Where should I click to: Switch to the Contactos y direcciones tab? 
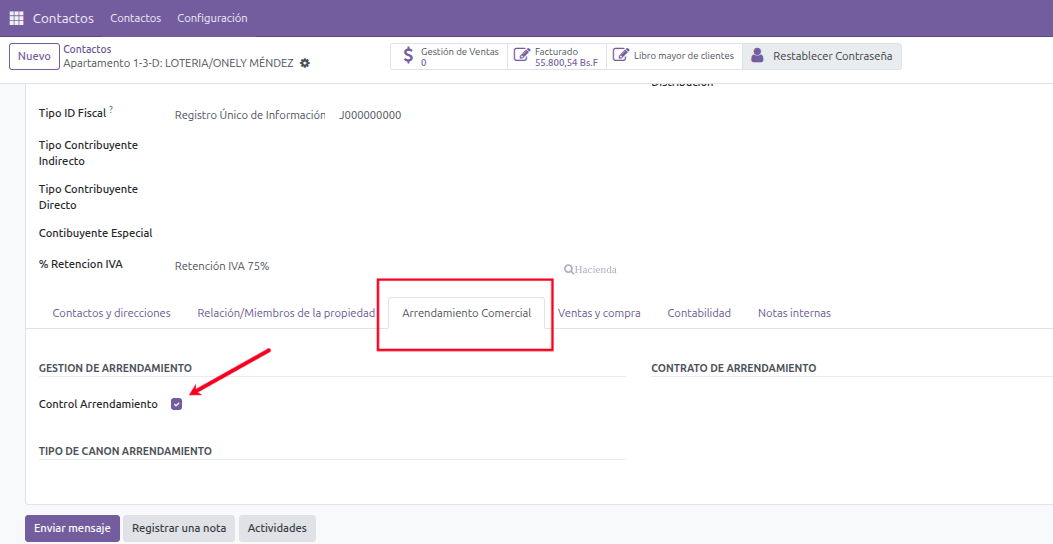coord(111,313)
